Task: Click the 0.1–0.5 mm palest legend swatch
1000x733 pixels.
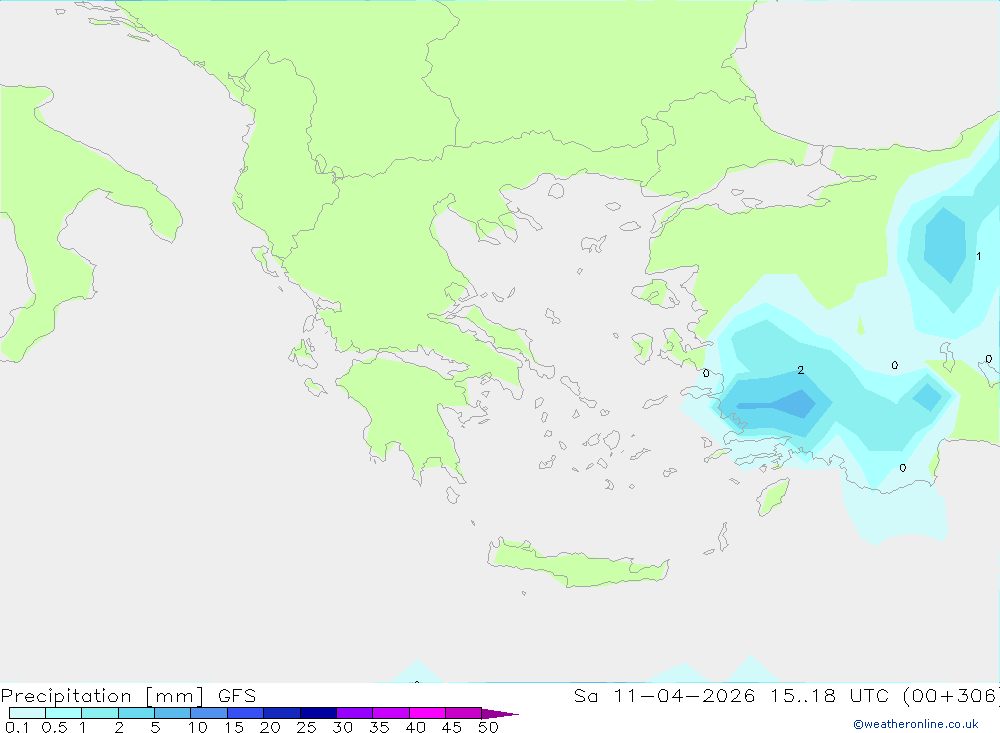Action: [27, 713]
